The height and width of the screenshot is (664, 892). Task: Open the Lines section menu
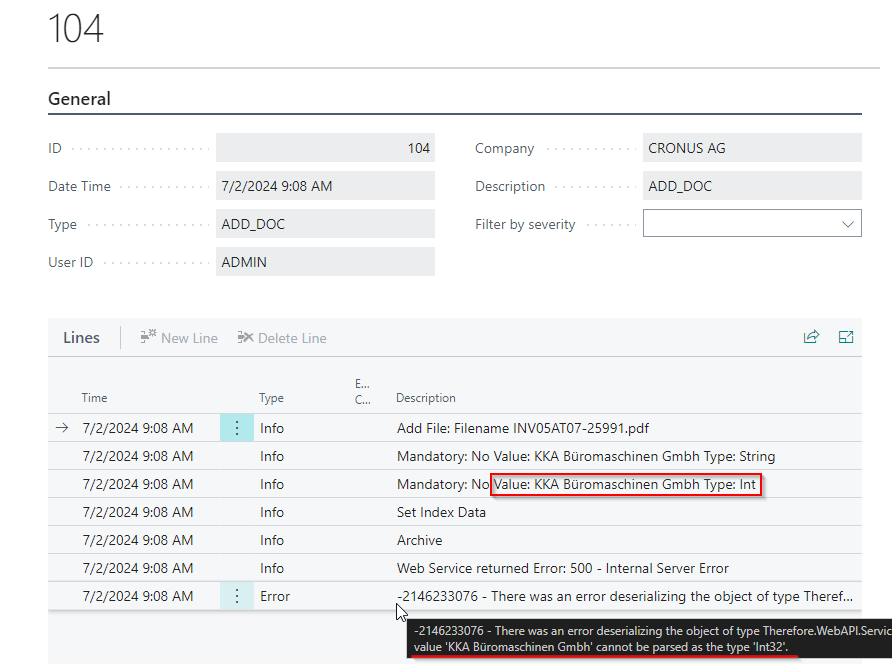click(x=81, y=338)
